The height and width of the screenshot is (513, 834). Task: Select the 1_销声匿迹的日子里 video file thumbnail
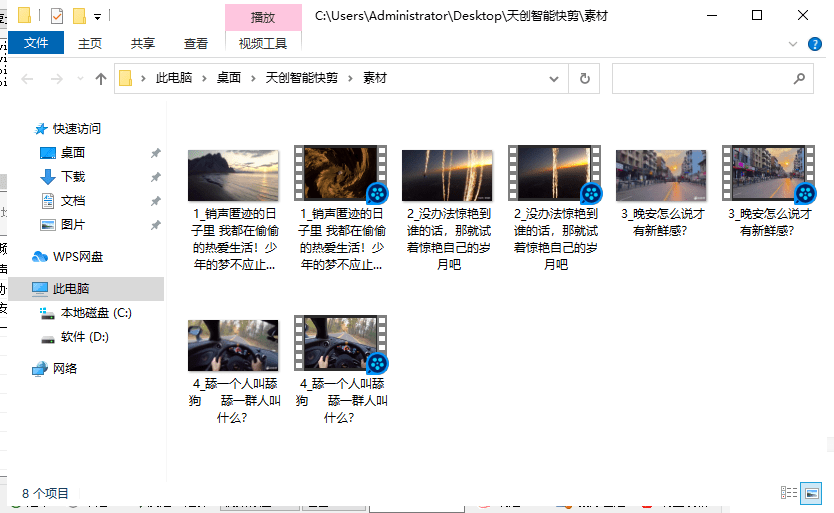(x=340, y=173)
